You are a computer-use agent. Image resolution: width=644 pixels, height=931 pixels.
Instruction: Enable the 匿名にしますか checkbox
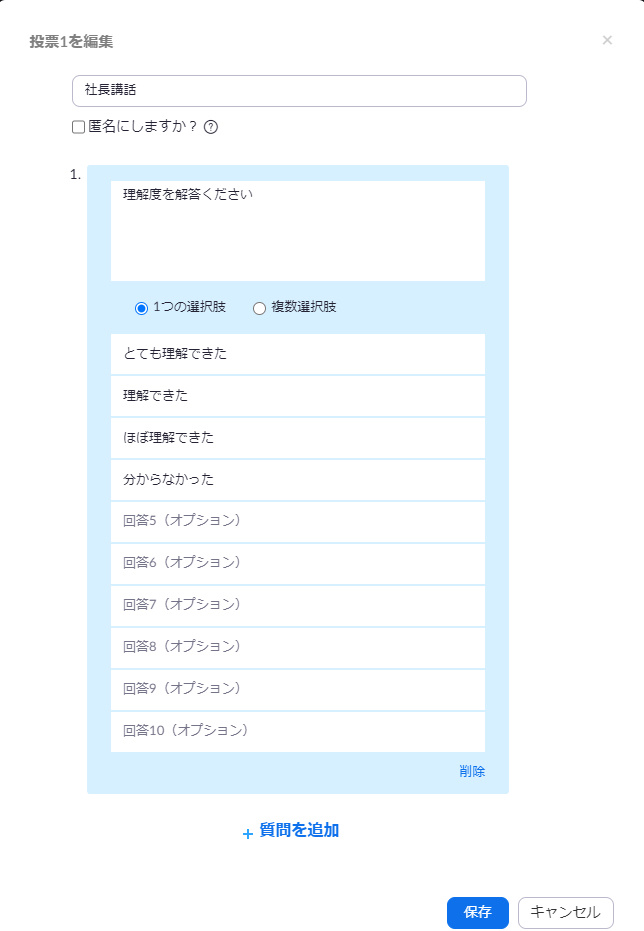tap(78, 127)
